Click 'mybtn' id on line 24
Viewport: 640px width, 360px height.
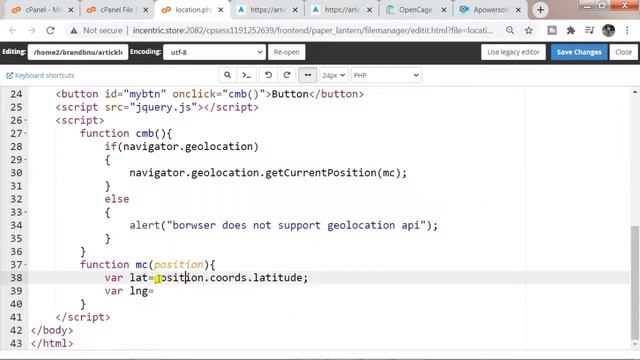pos(145,94)
